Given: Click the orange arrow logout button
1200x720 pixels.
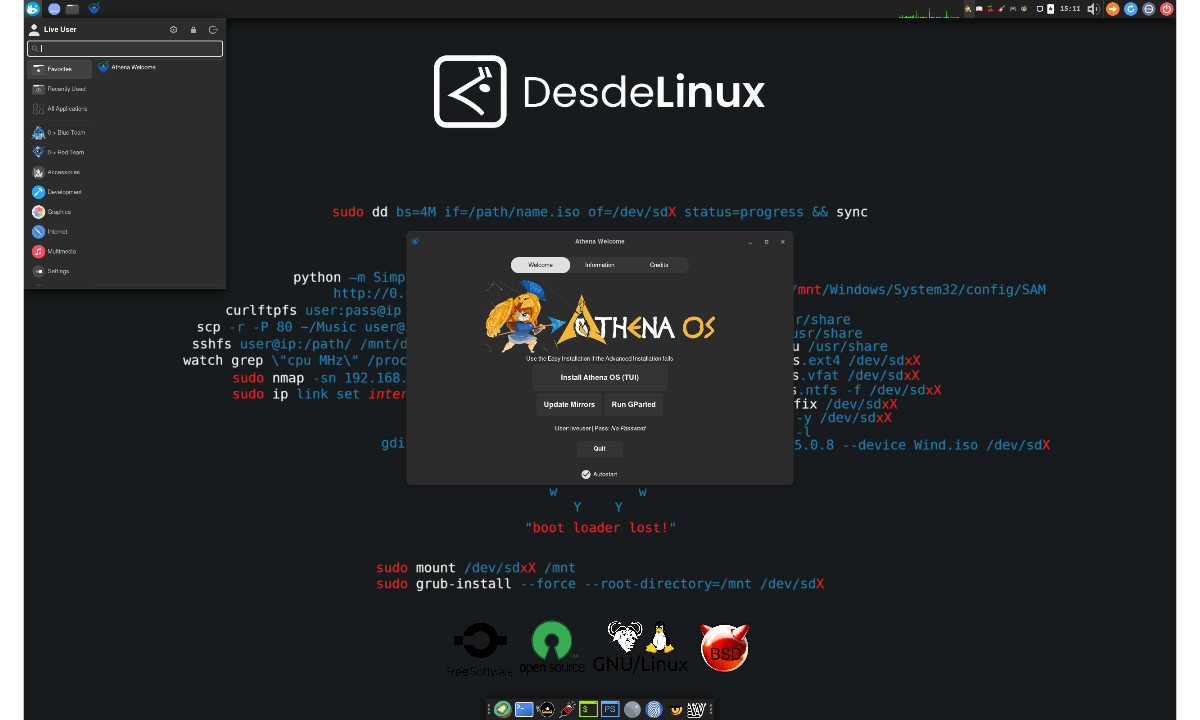Looking at the screenshot, I should coord(1113,9).
